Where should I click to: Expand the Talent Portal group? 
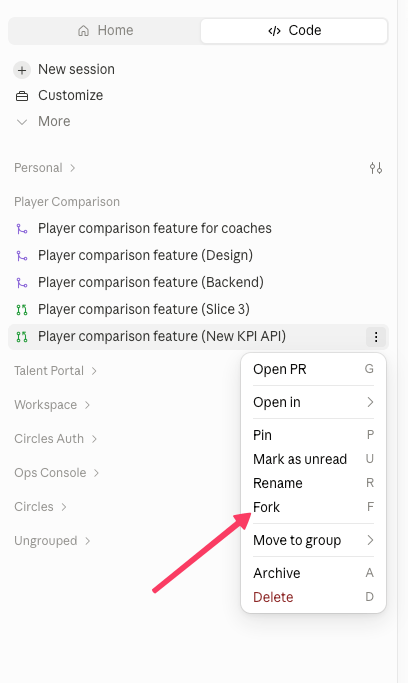(56, 371)
